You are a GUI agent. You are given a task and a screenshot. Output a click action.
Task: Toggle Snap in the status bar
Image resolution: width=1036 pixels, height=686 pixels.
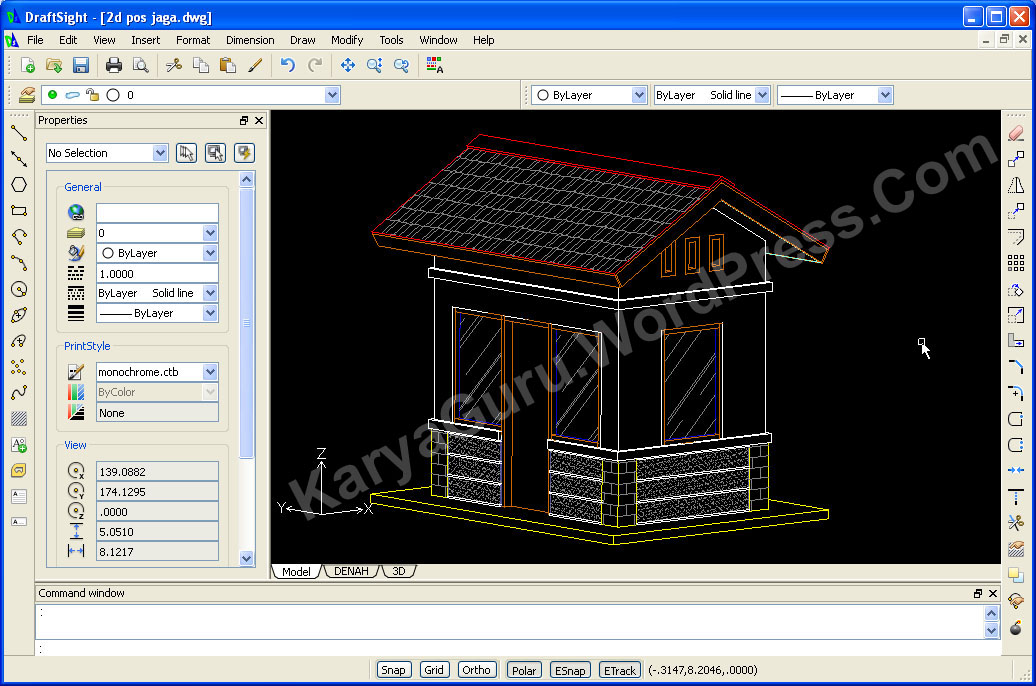[x=393, y=670]
